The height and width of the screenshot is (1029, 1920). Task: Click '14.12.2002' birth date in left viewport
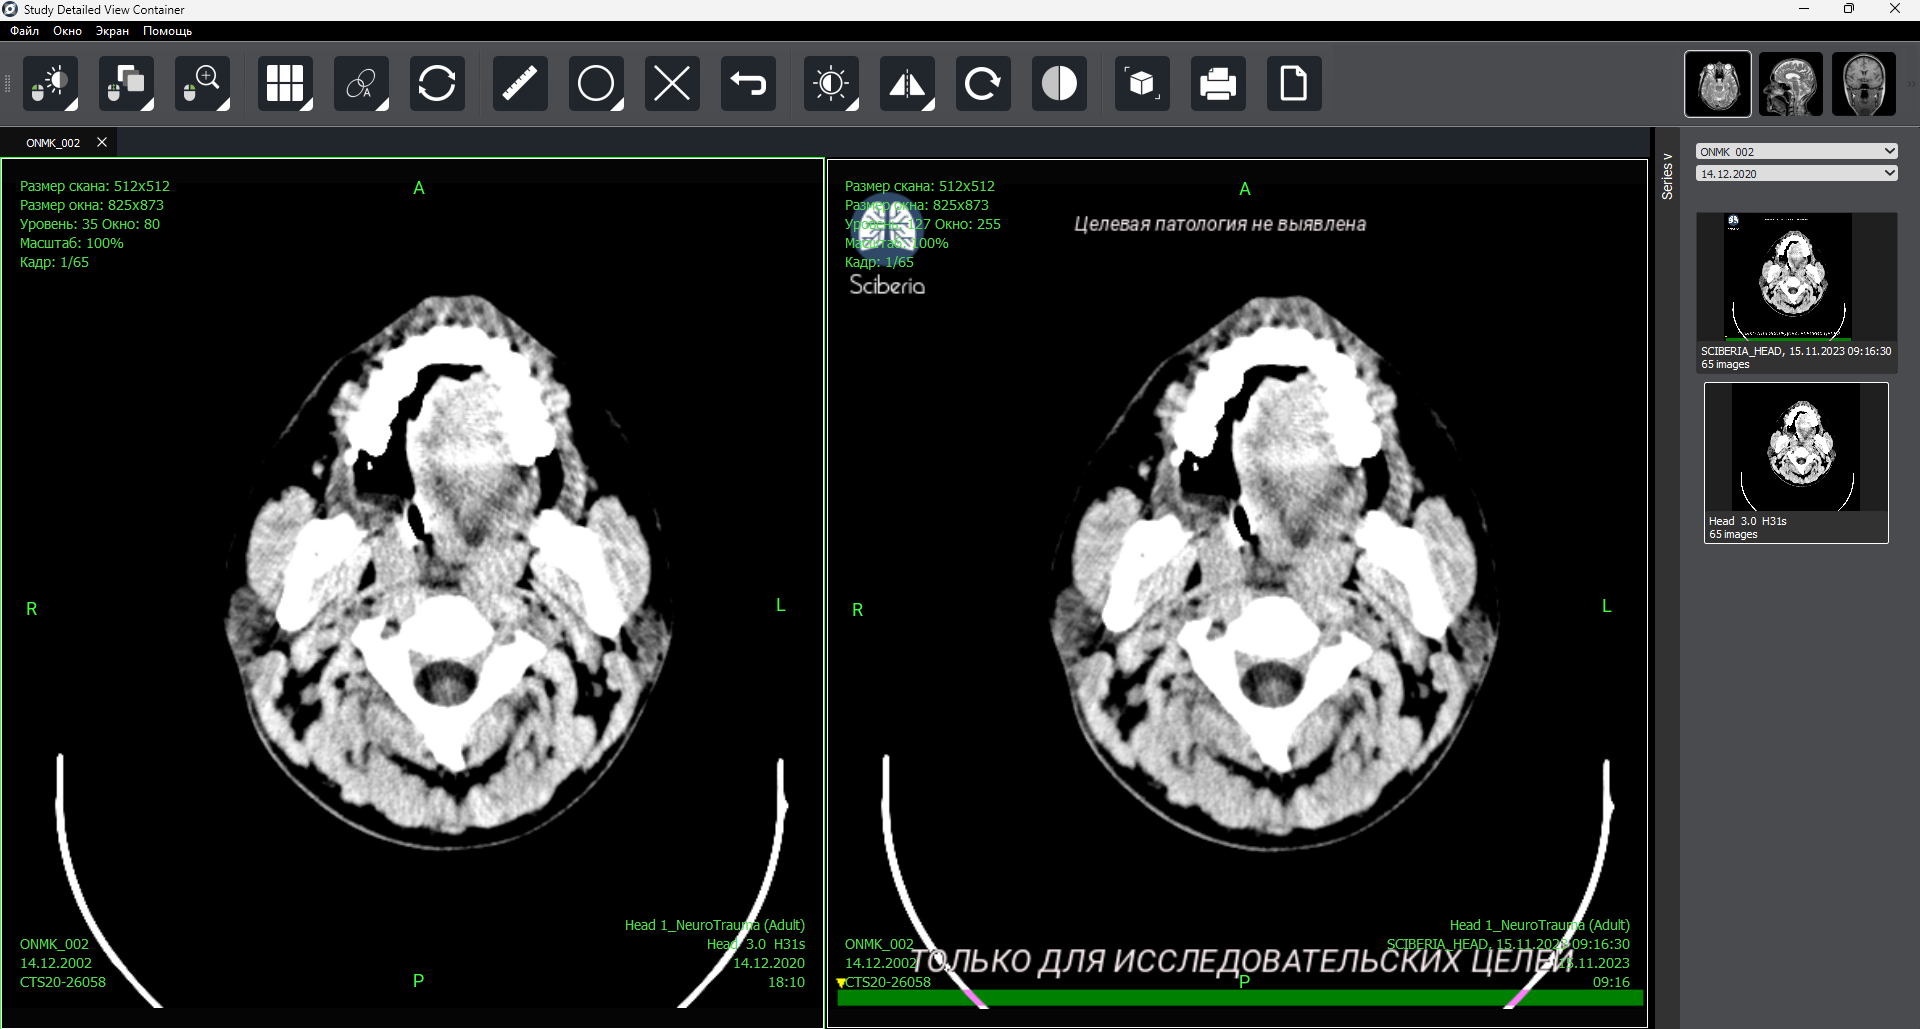tap(56, 963)
